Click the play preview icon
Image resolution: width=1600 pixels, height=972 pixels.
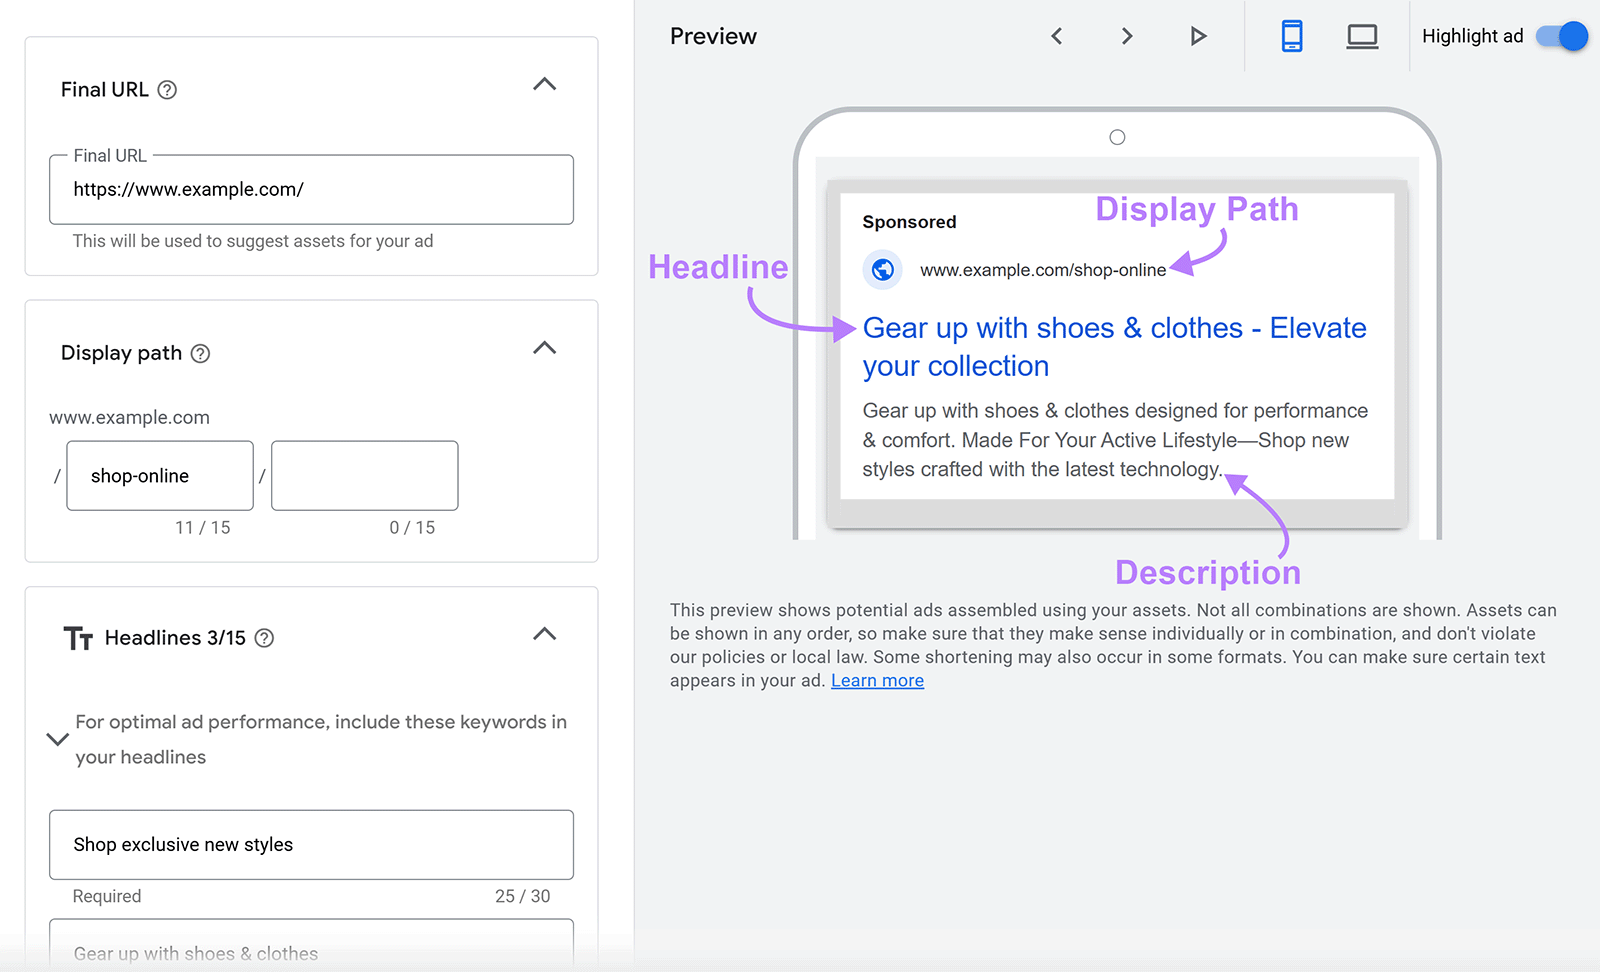point(1197,36)
